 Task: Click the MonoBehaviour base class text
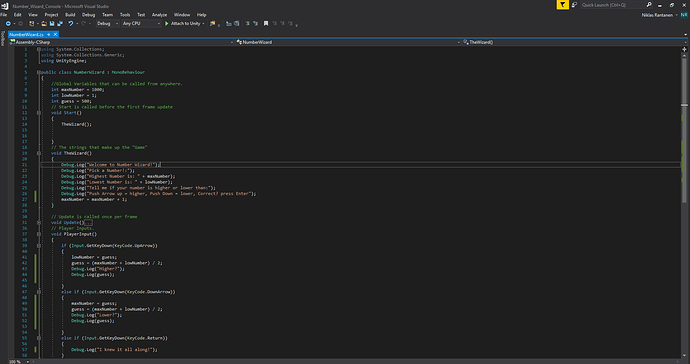click(x=128, y=72)
